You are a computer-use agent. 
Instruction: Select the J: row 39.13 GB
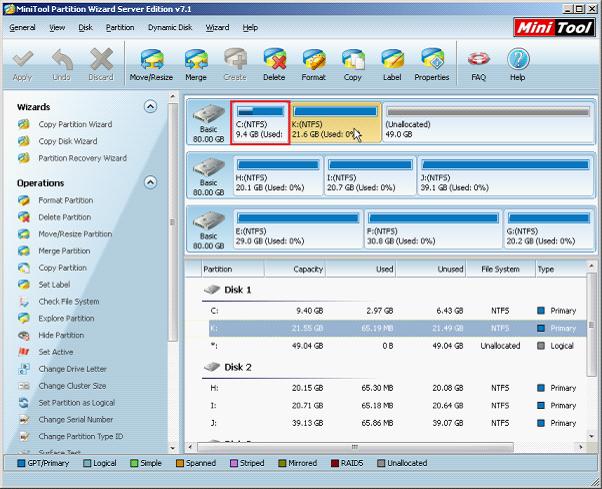(x=397, y=423)
